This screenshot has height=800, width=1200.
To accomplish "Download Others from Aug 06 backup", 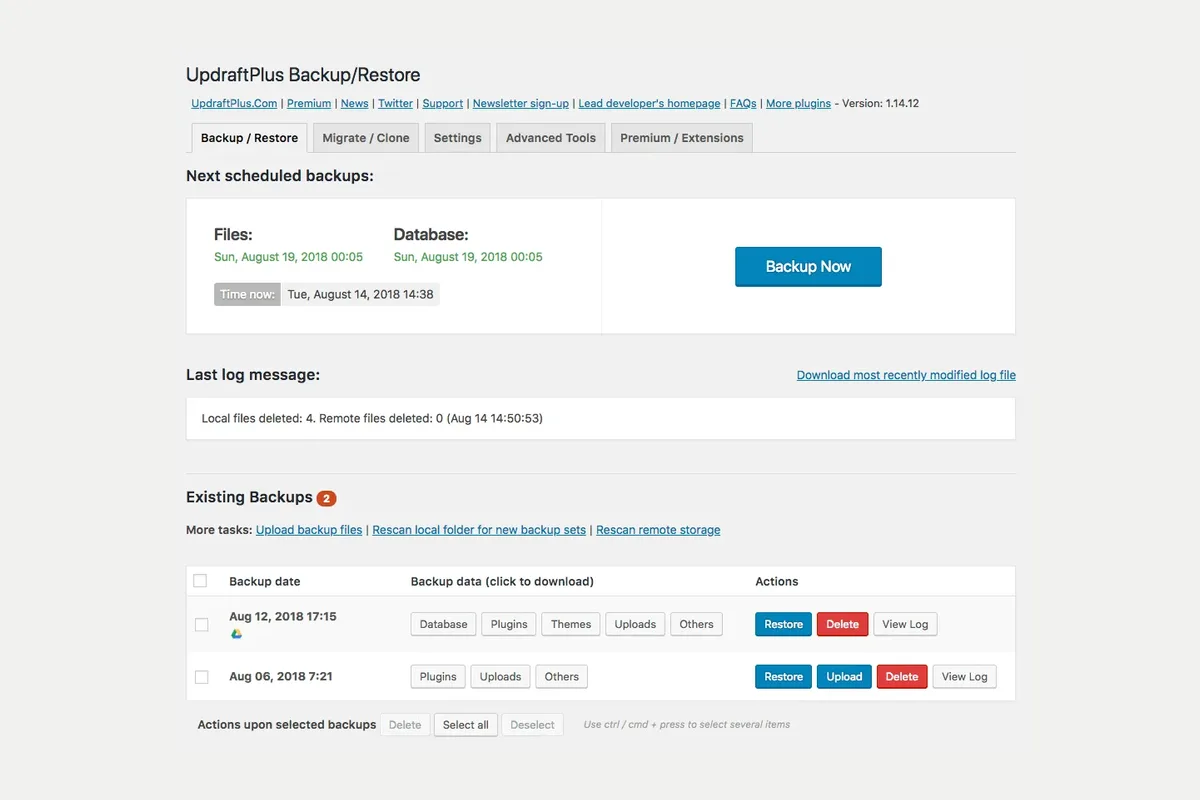I will click(x=562, y=677).
